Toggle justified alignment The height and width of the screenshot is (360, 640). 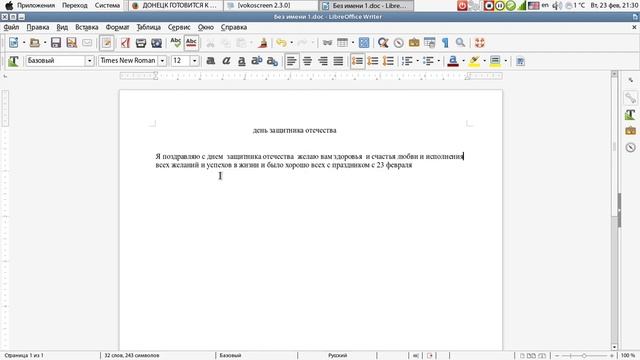coord(338,61)
